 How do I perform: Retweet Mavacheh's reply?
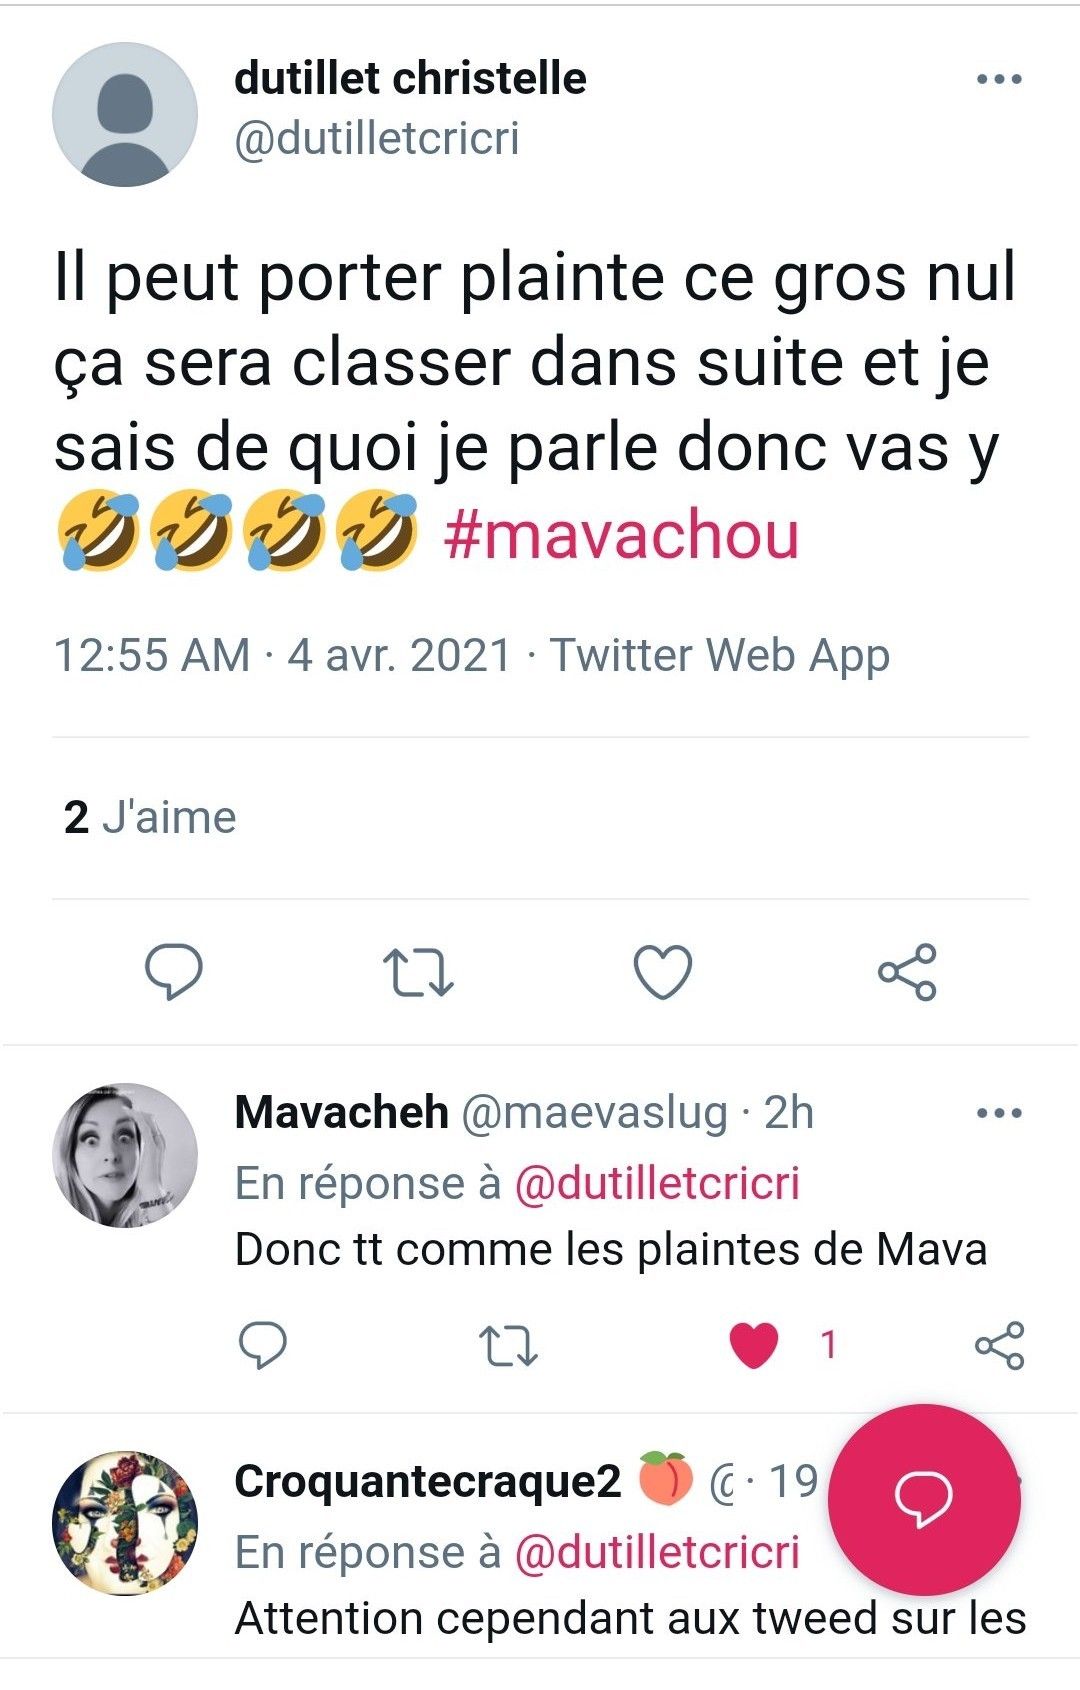coord(509,1345)
